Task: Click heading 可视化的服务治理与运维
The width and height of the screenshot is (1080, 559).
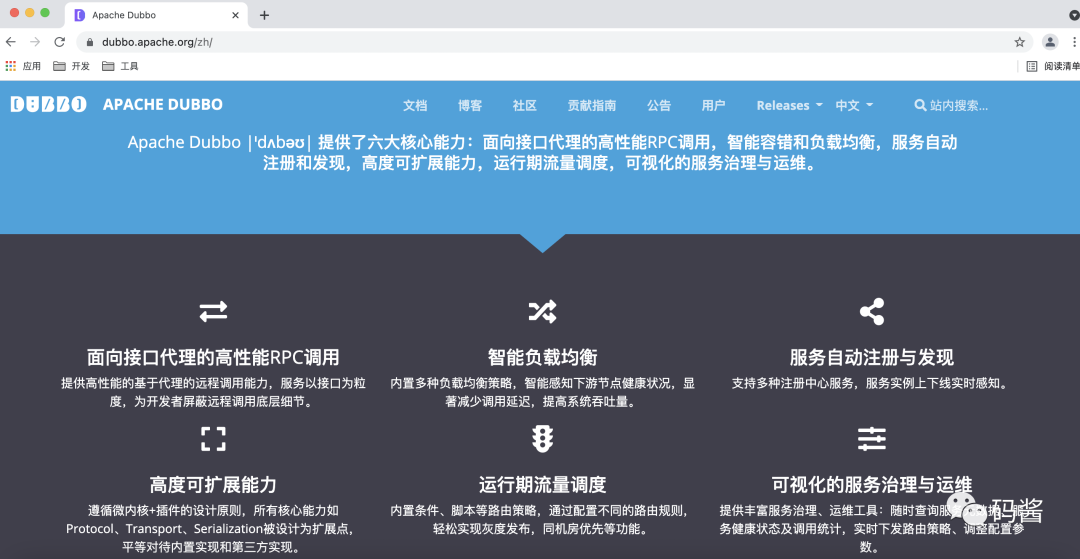Action: [x=872, y=485]
